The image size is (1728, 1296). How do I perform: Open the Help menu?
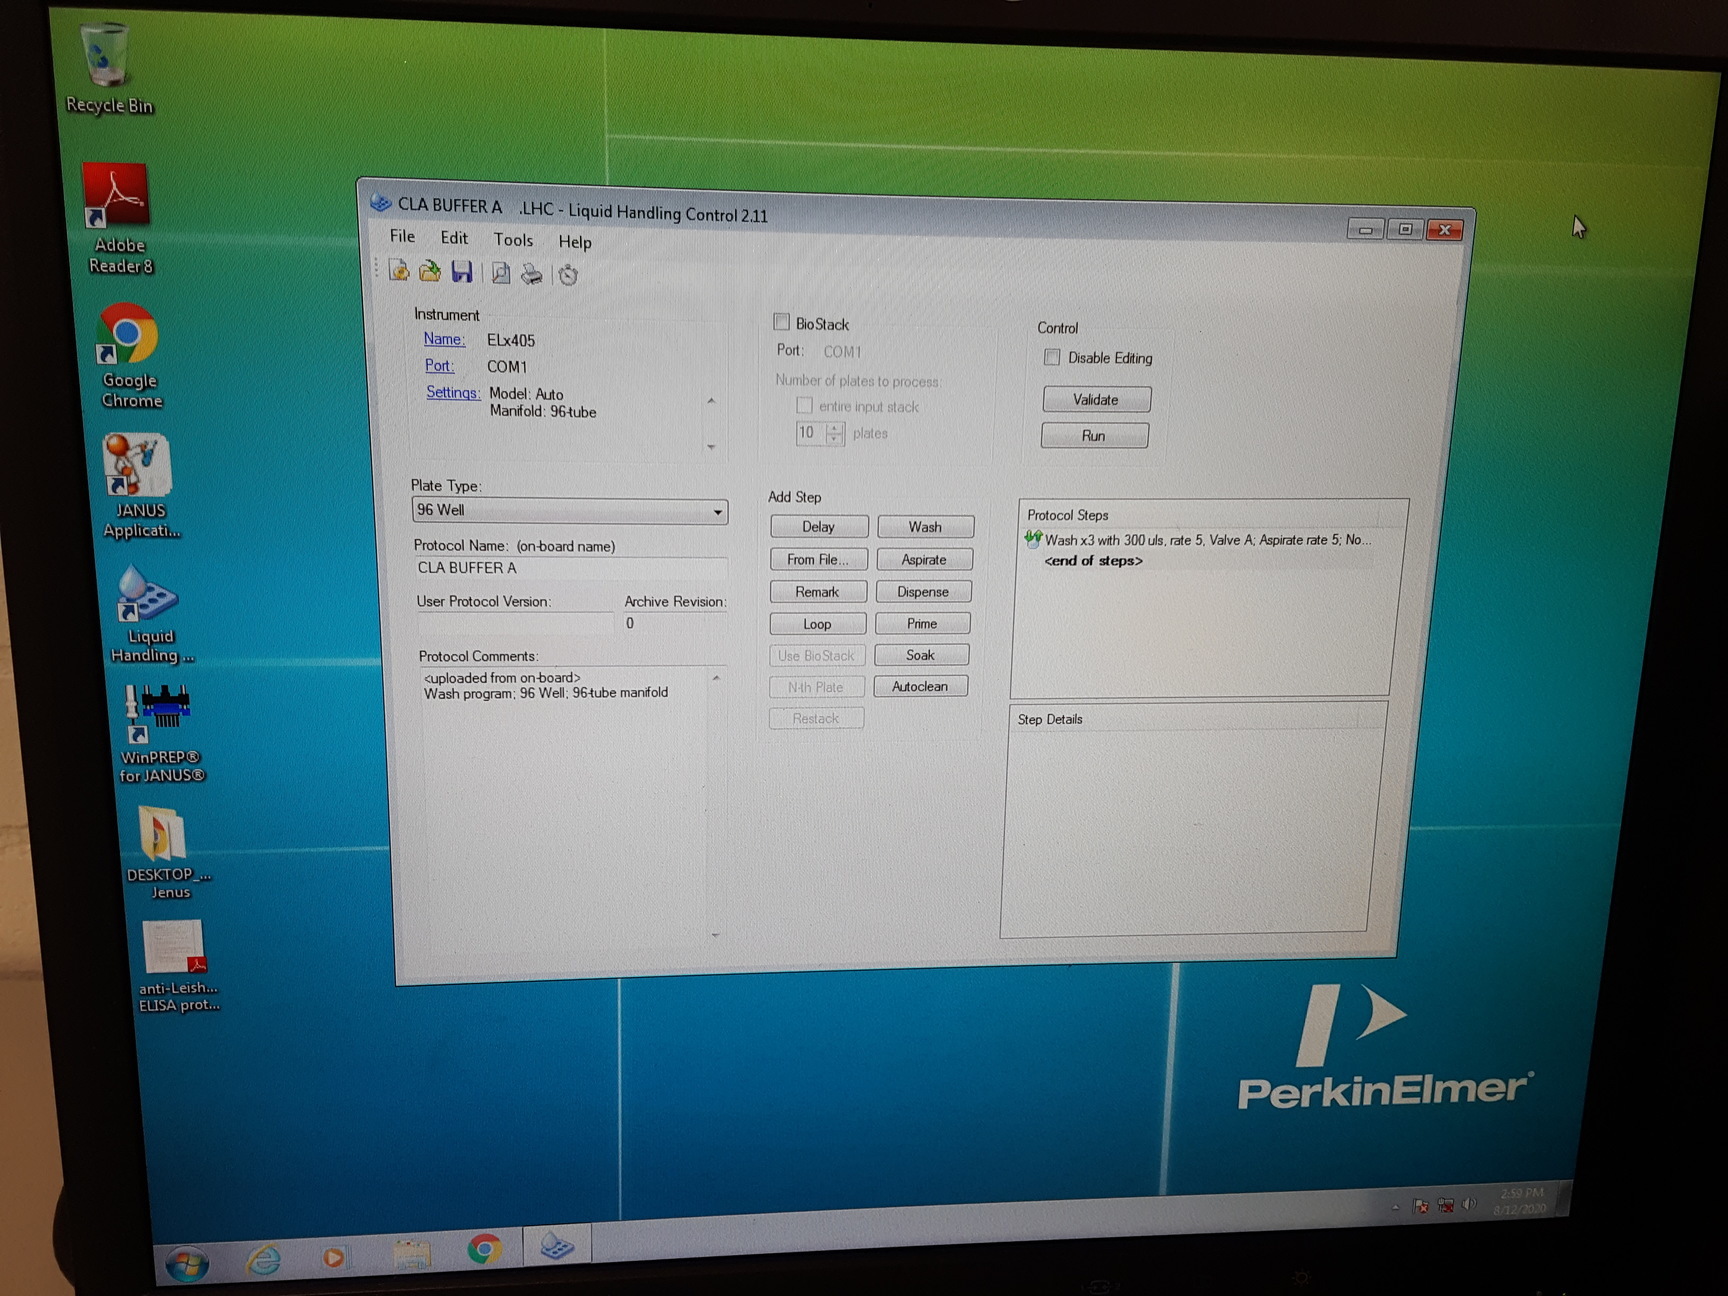(575, 242)
